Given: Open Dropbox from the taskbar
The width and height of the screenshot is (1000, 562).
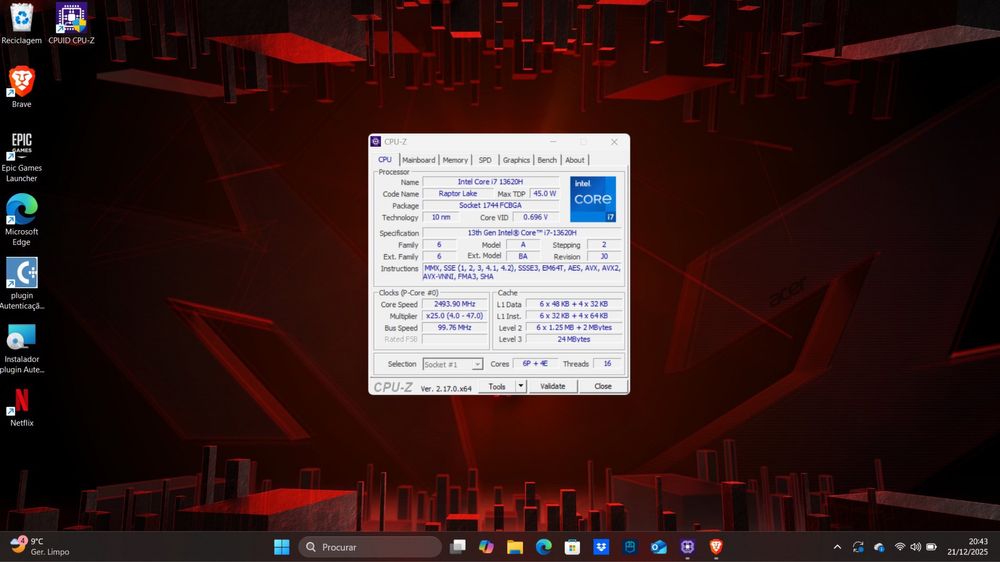Looking at the screenshot, I should [601, 547].
